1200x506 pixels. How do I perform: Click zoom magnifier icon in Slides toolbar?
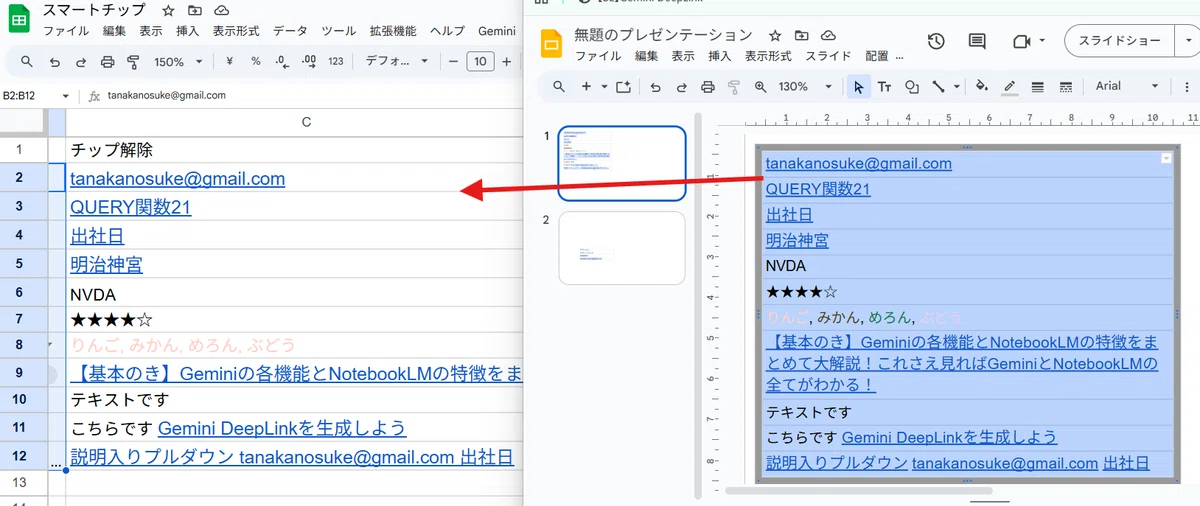click(x=760, y=87)
